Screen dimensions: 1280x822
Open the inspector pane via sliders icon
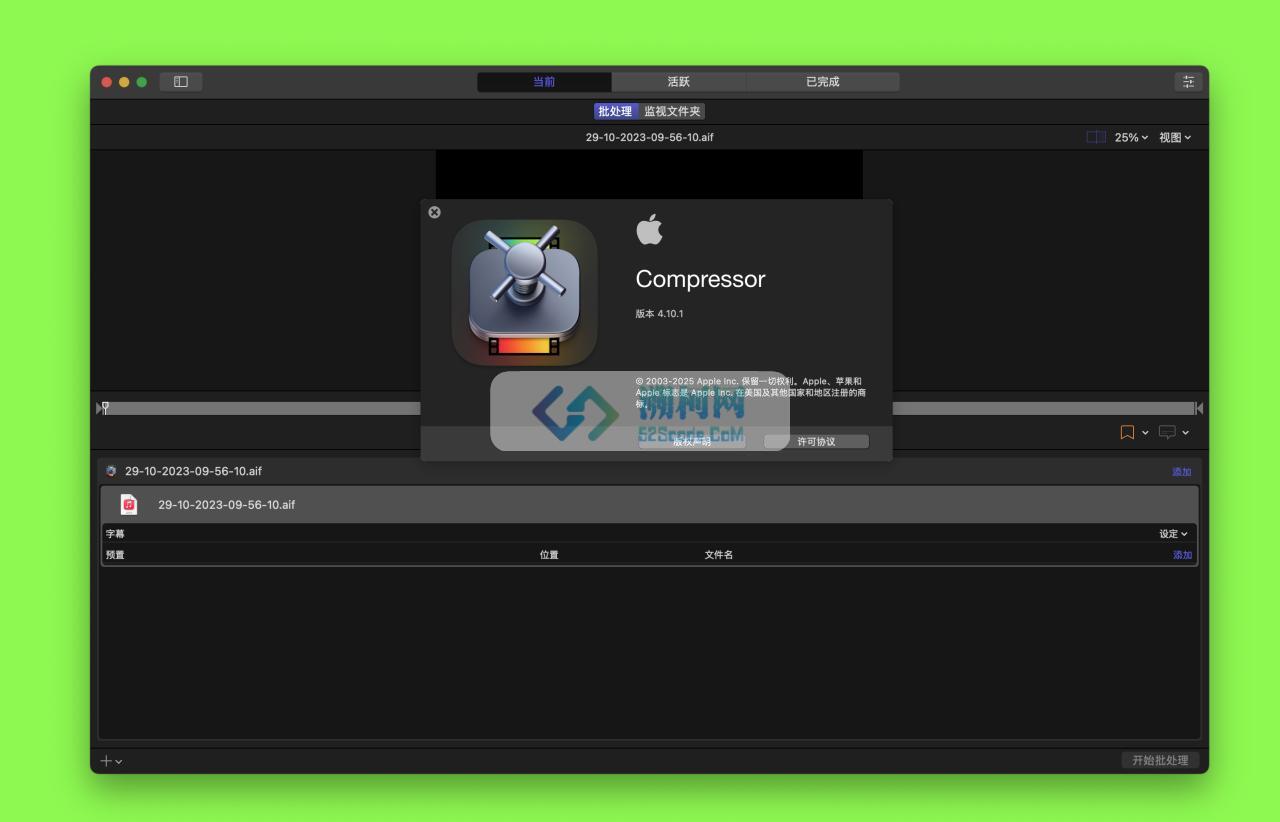pyautogui.click(x=1188, y=82)
